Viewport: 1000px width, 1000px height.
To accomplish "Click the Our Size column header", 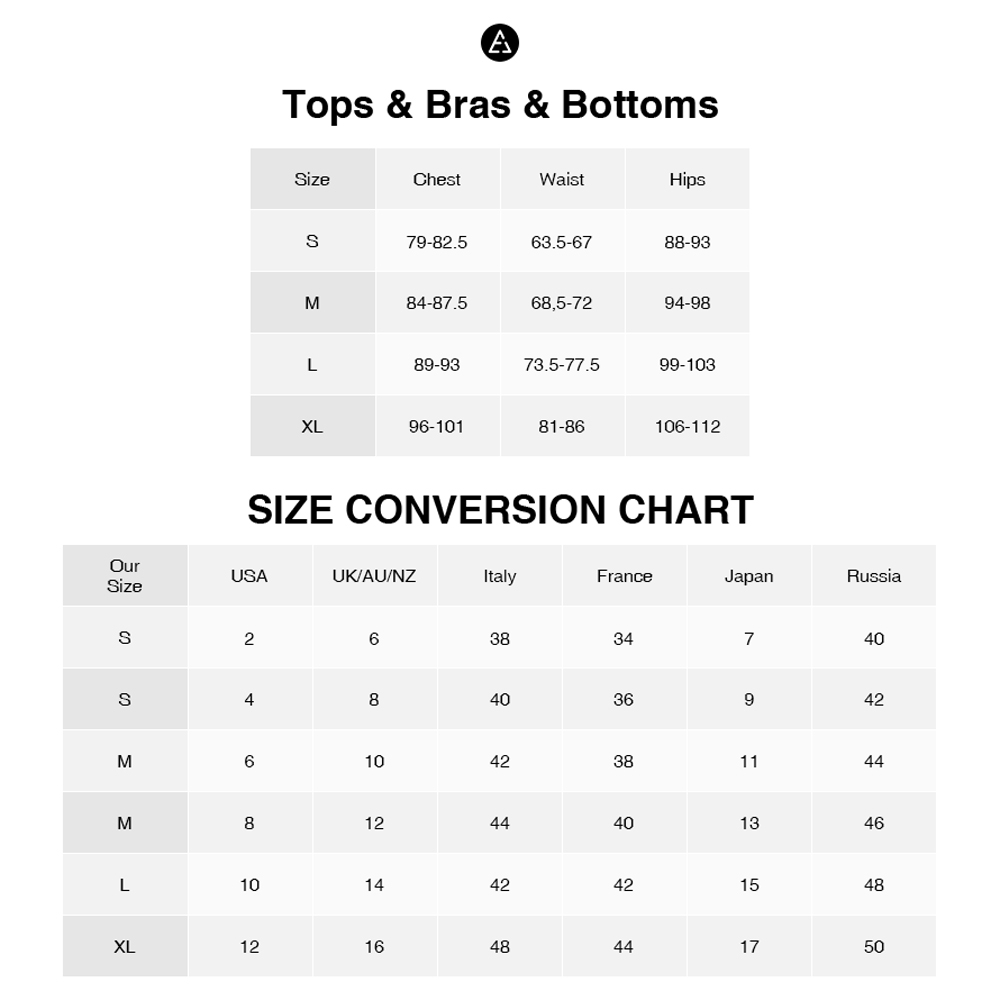I will tap(124, 576).
